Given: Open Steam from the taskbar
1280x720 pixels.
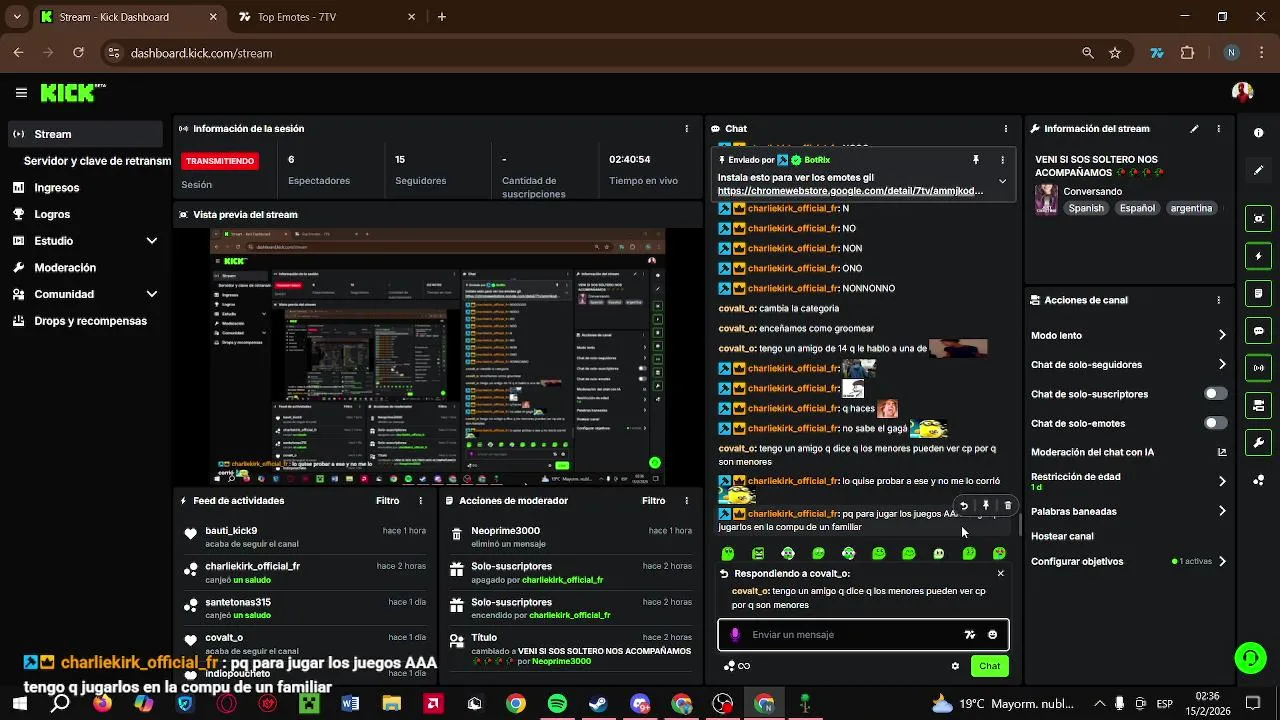Looking at the screenshot, I should point(598,704).
